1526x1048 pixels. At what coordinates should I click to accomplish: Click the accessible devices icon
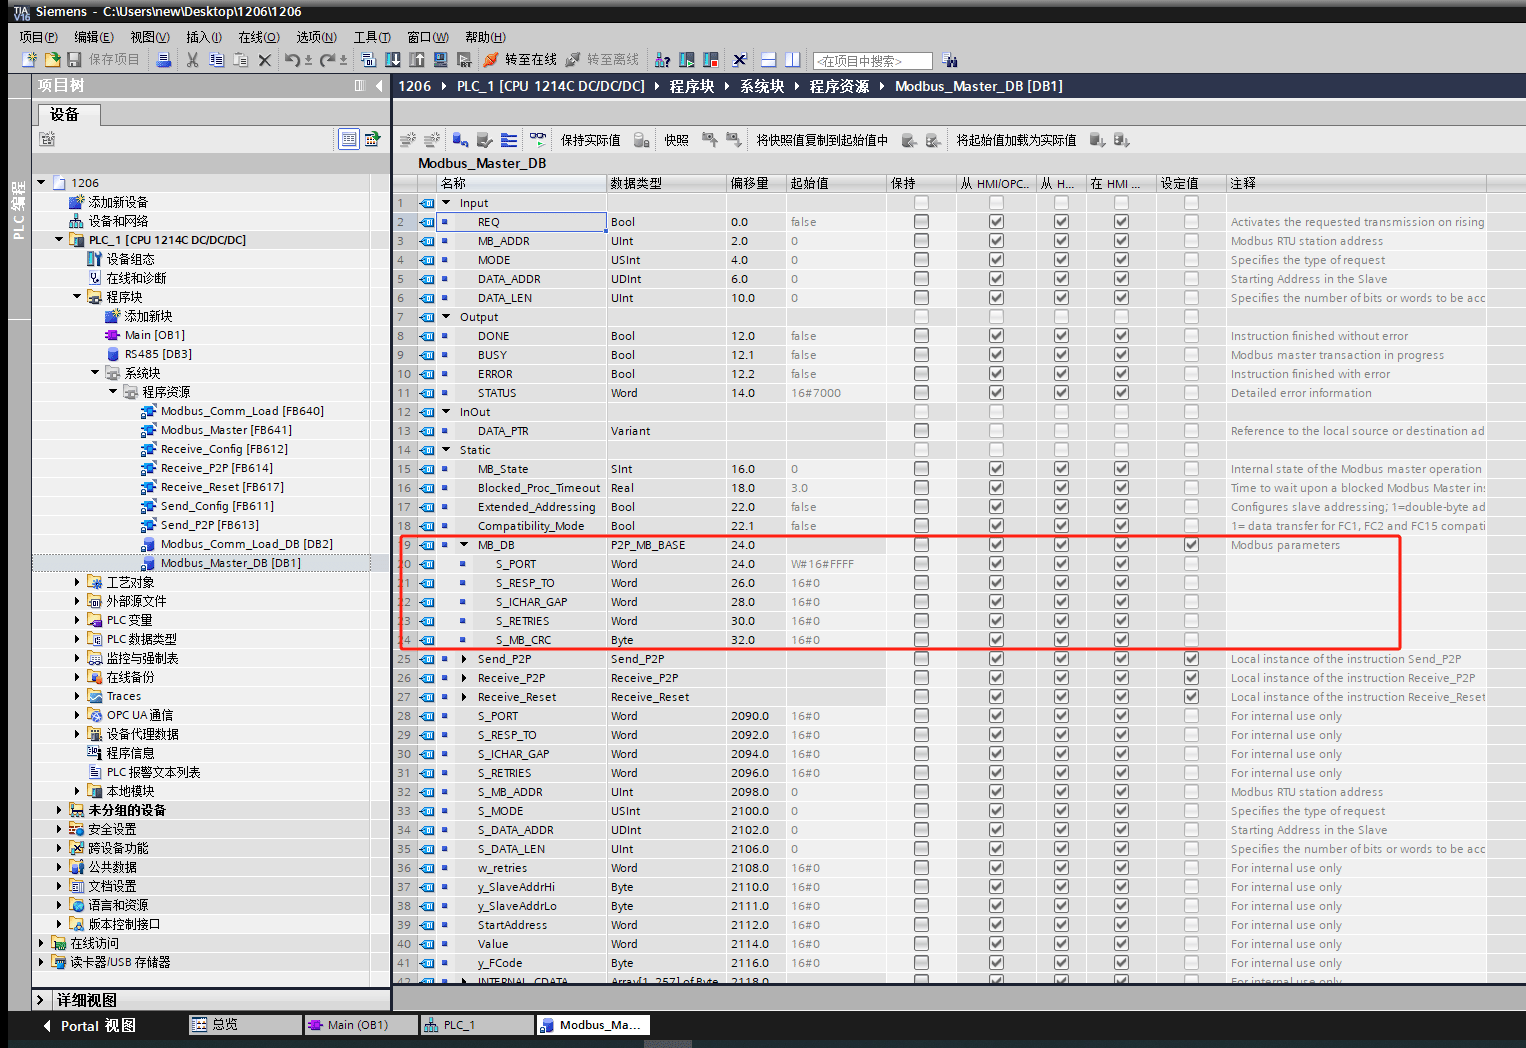click(x=662, y=60)
